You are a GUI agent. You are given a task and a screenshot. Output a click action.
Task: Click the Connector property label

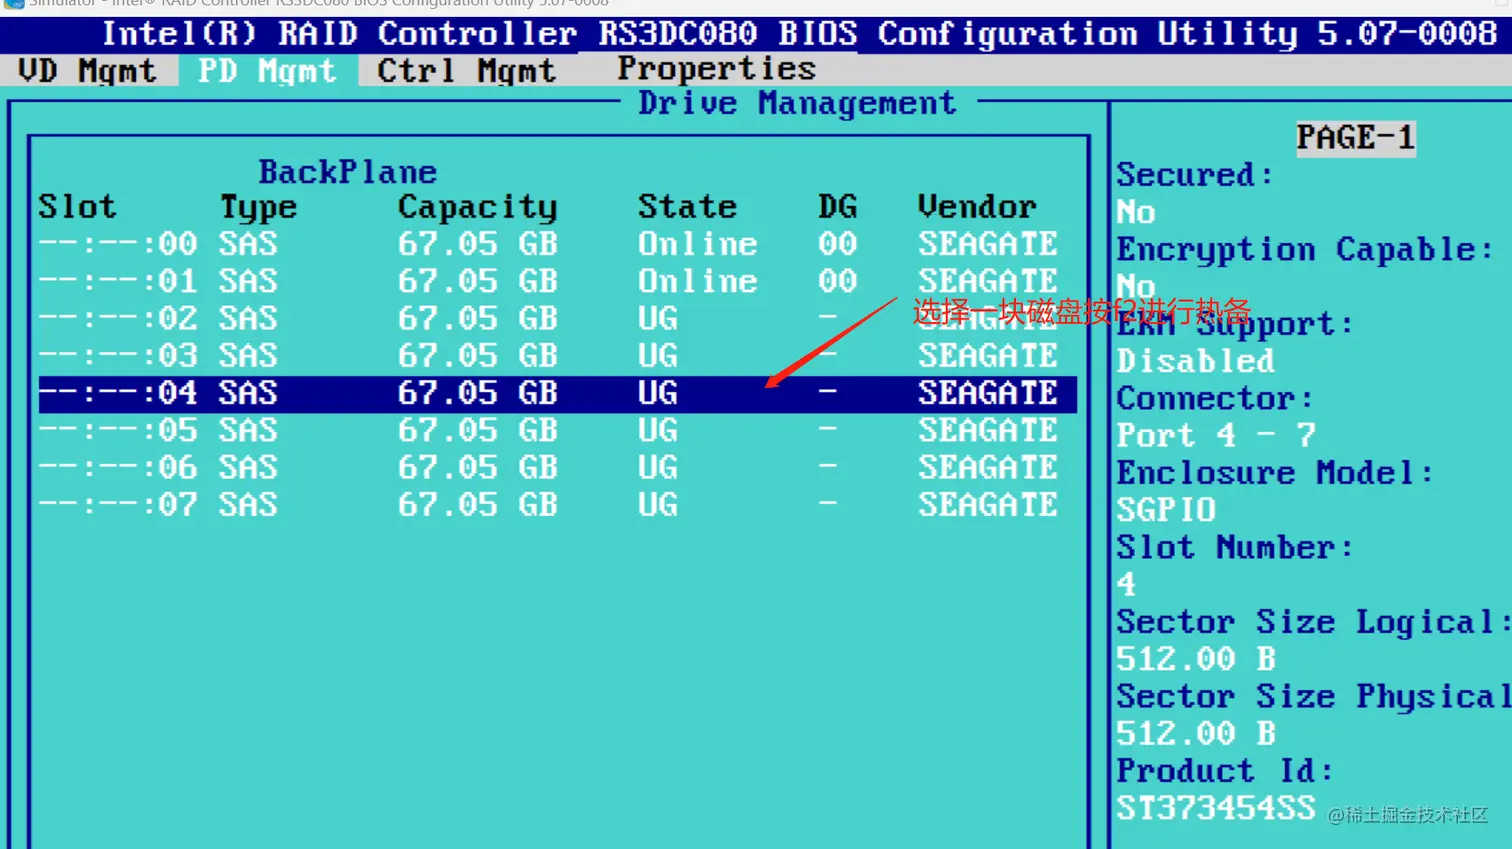(x=1215, y=399)
